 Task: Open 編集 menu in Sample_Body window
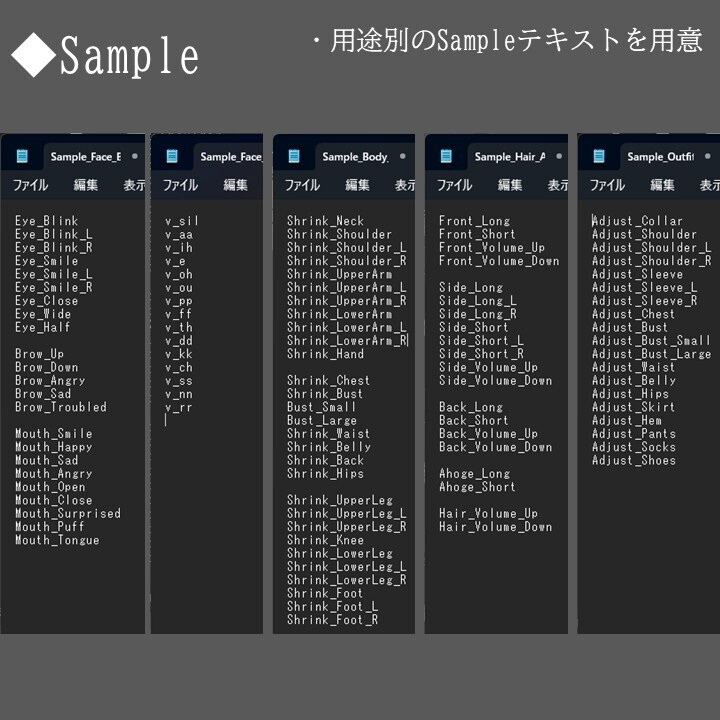click(357, 185)
